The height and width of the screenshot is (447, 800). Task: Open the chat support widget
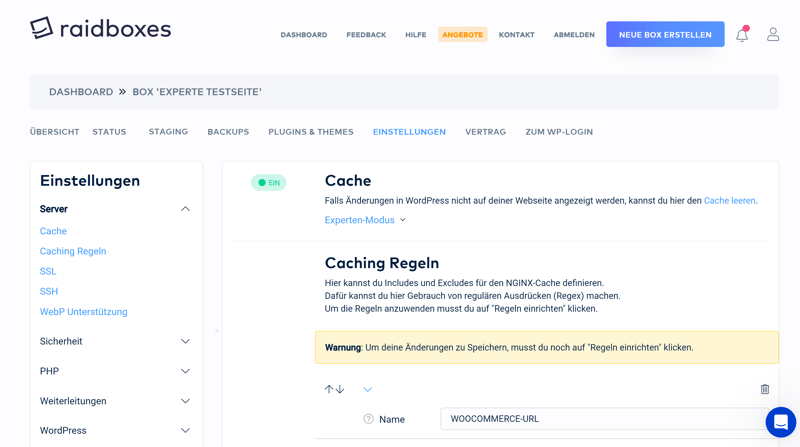point(780,422)
